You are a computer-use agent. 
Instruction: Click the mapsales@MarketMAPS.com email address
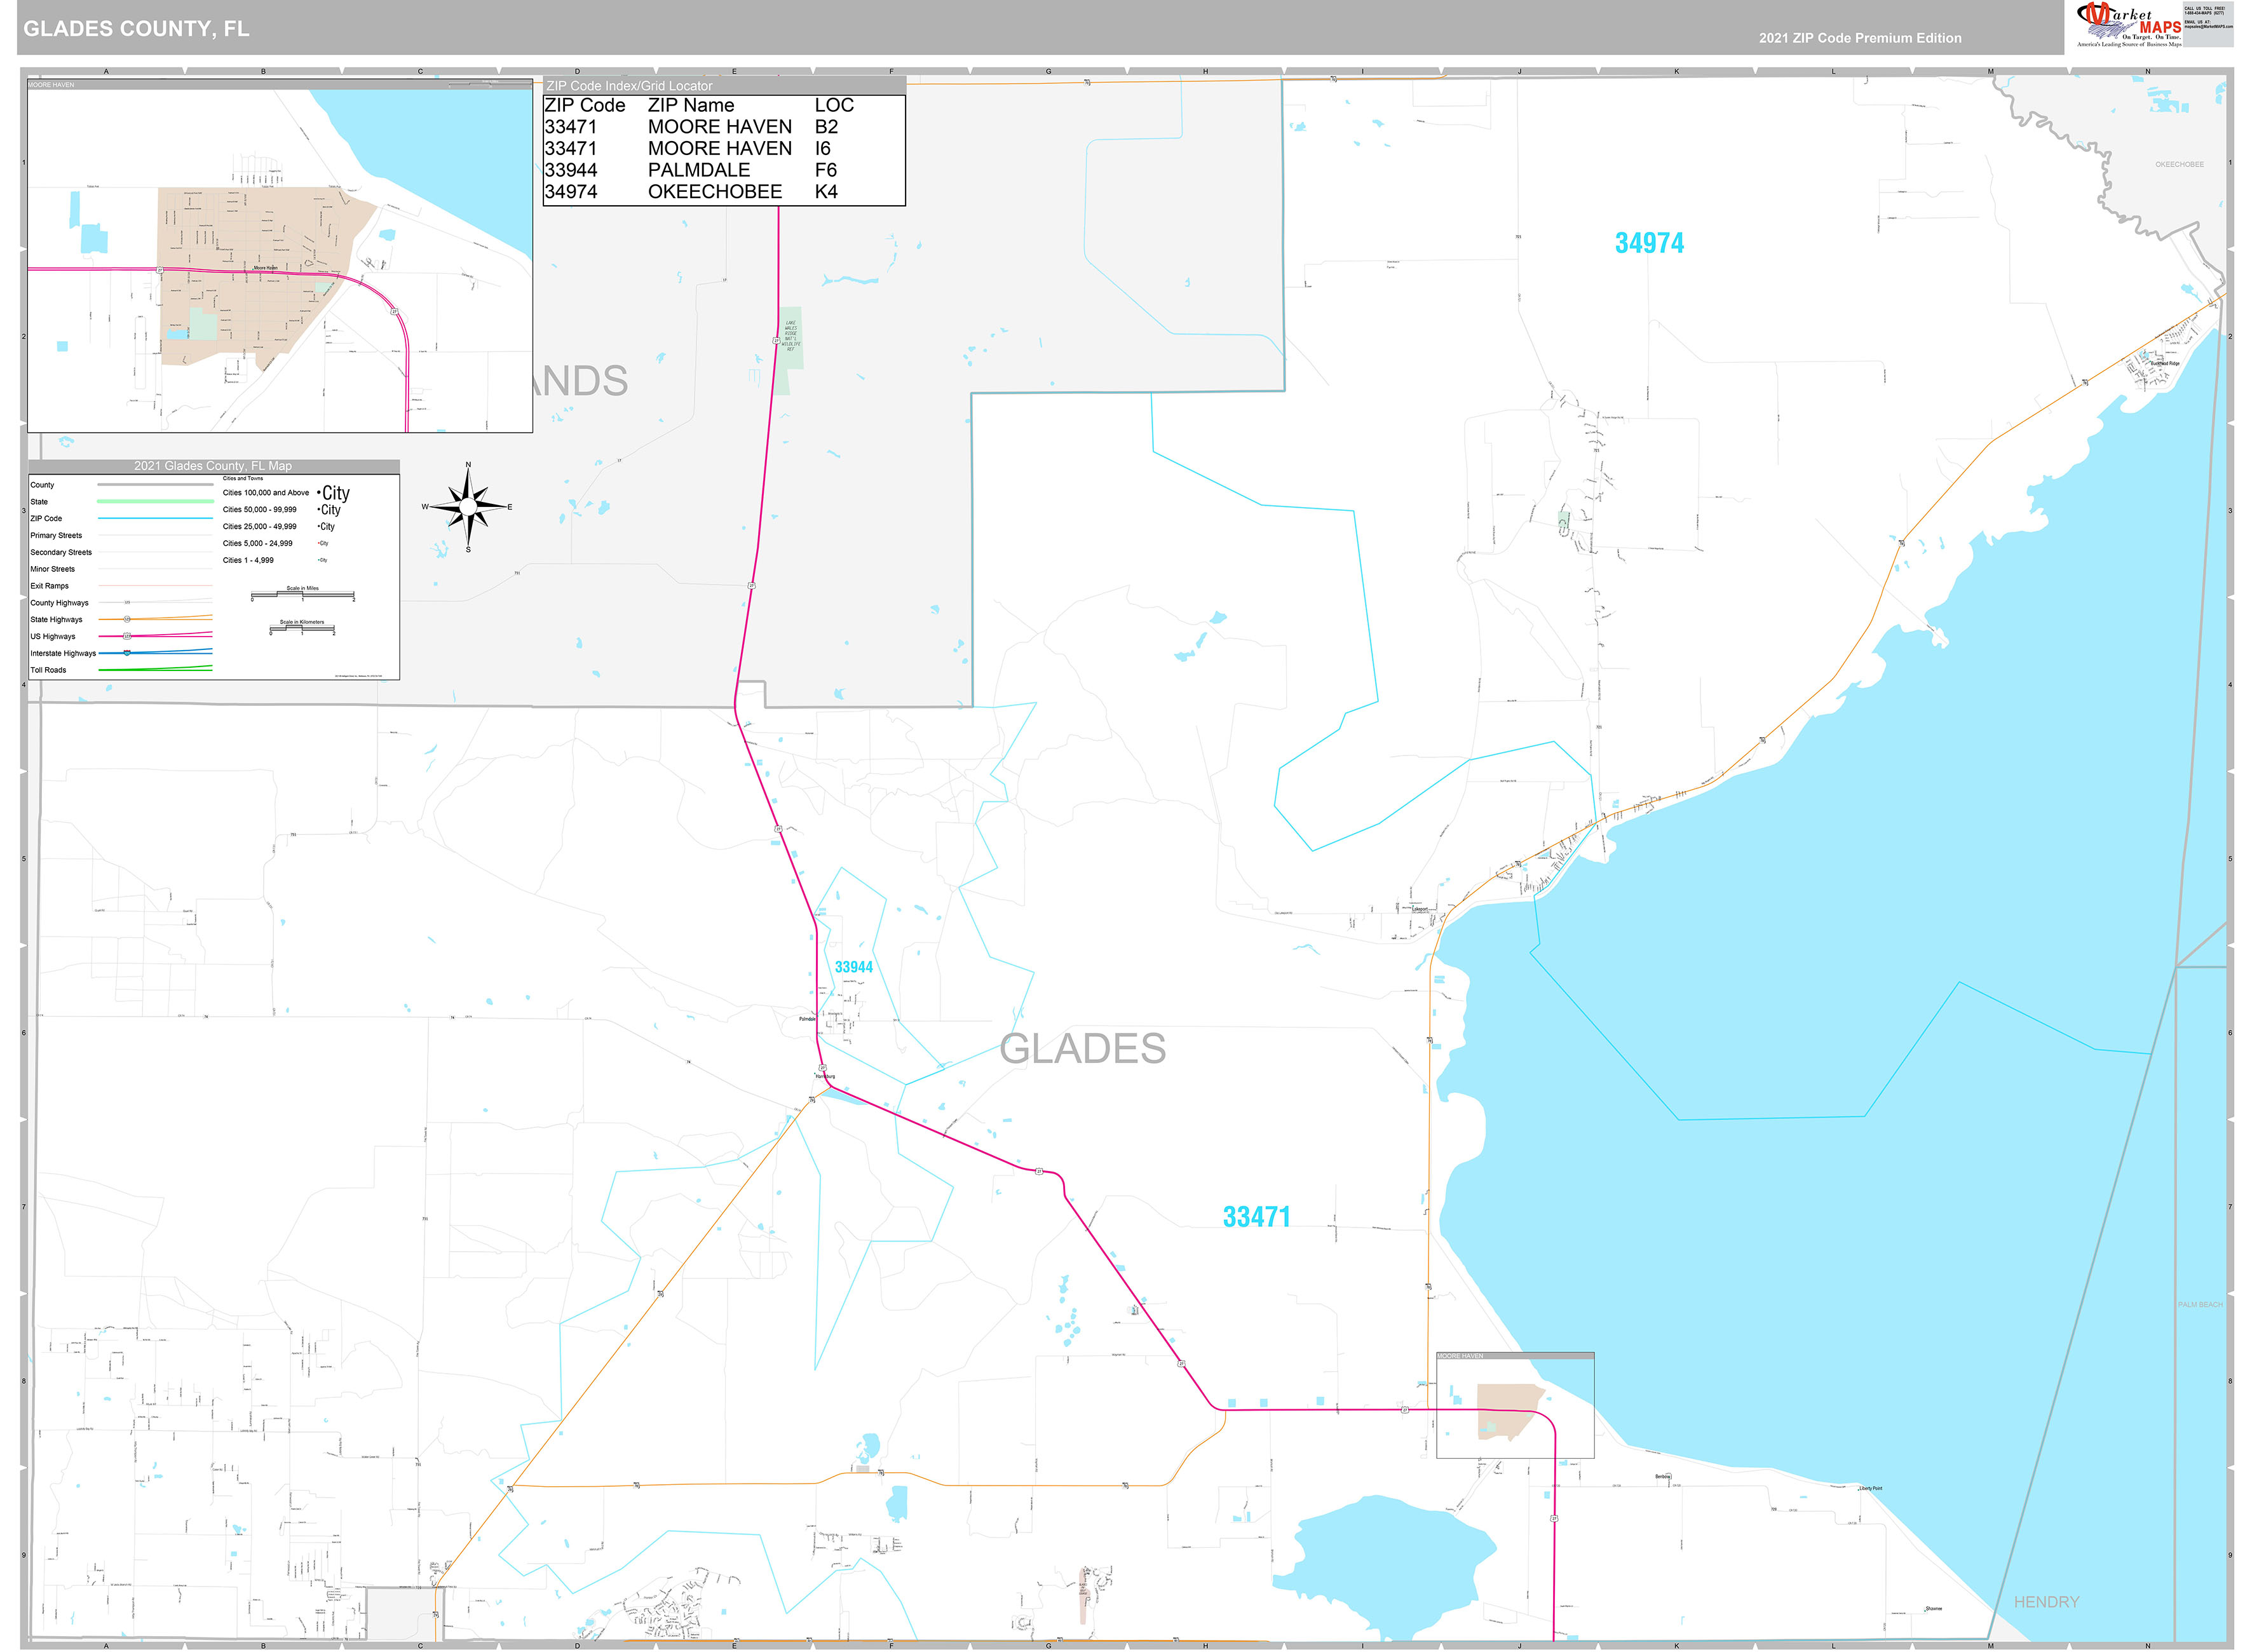[2209, 26]
